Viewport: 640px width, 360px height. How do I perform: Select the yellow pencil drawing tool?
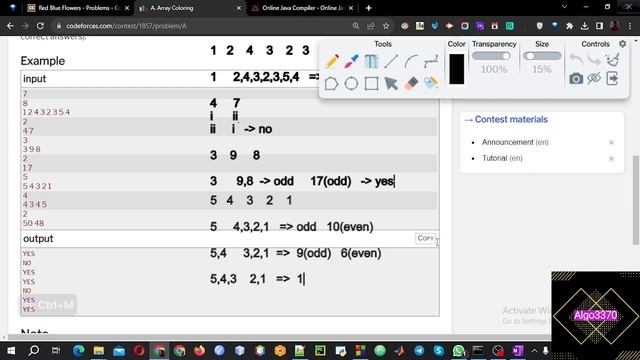(332, 61)
